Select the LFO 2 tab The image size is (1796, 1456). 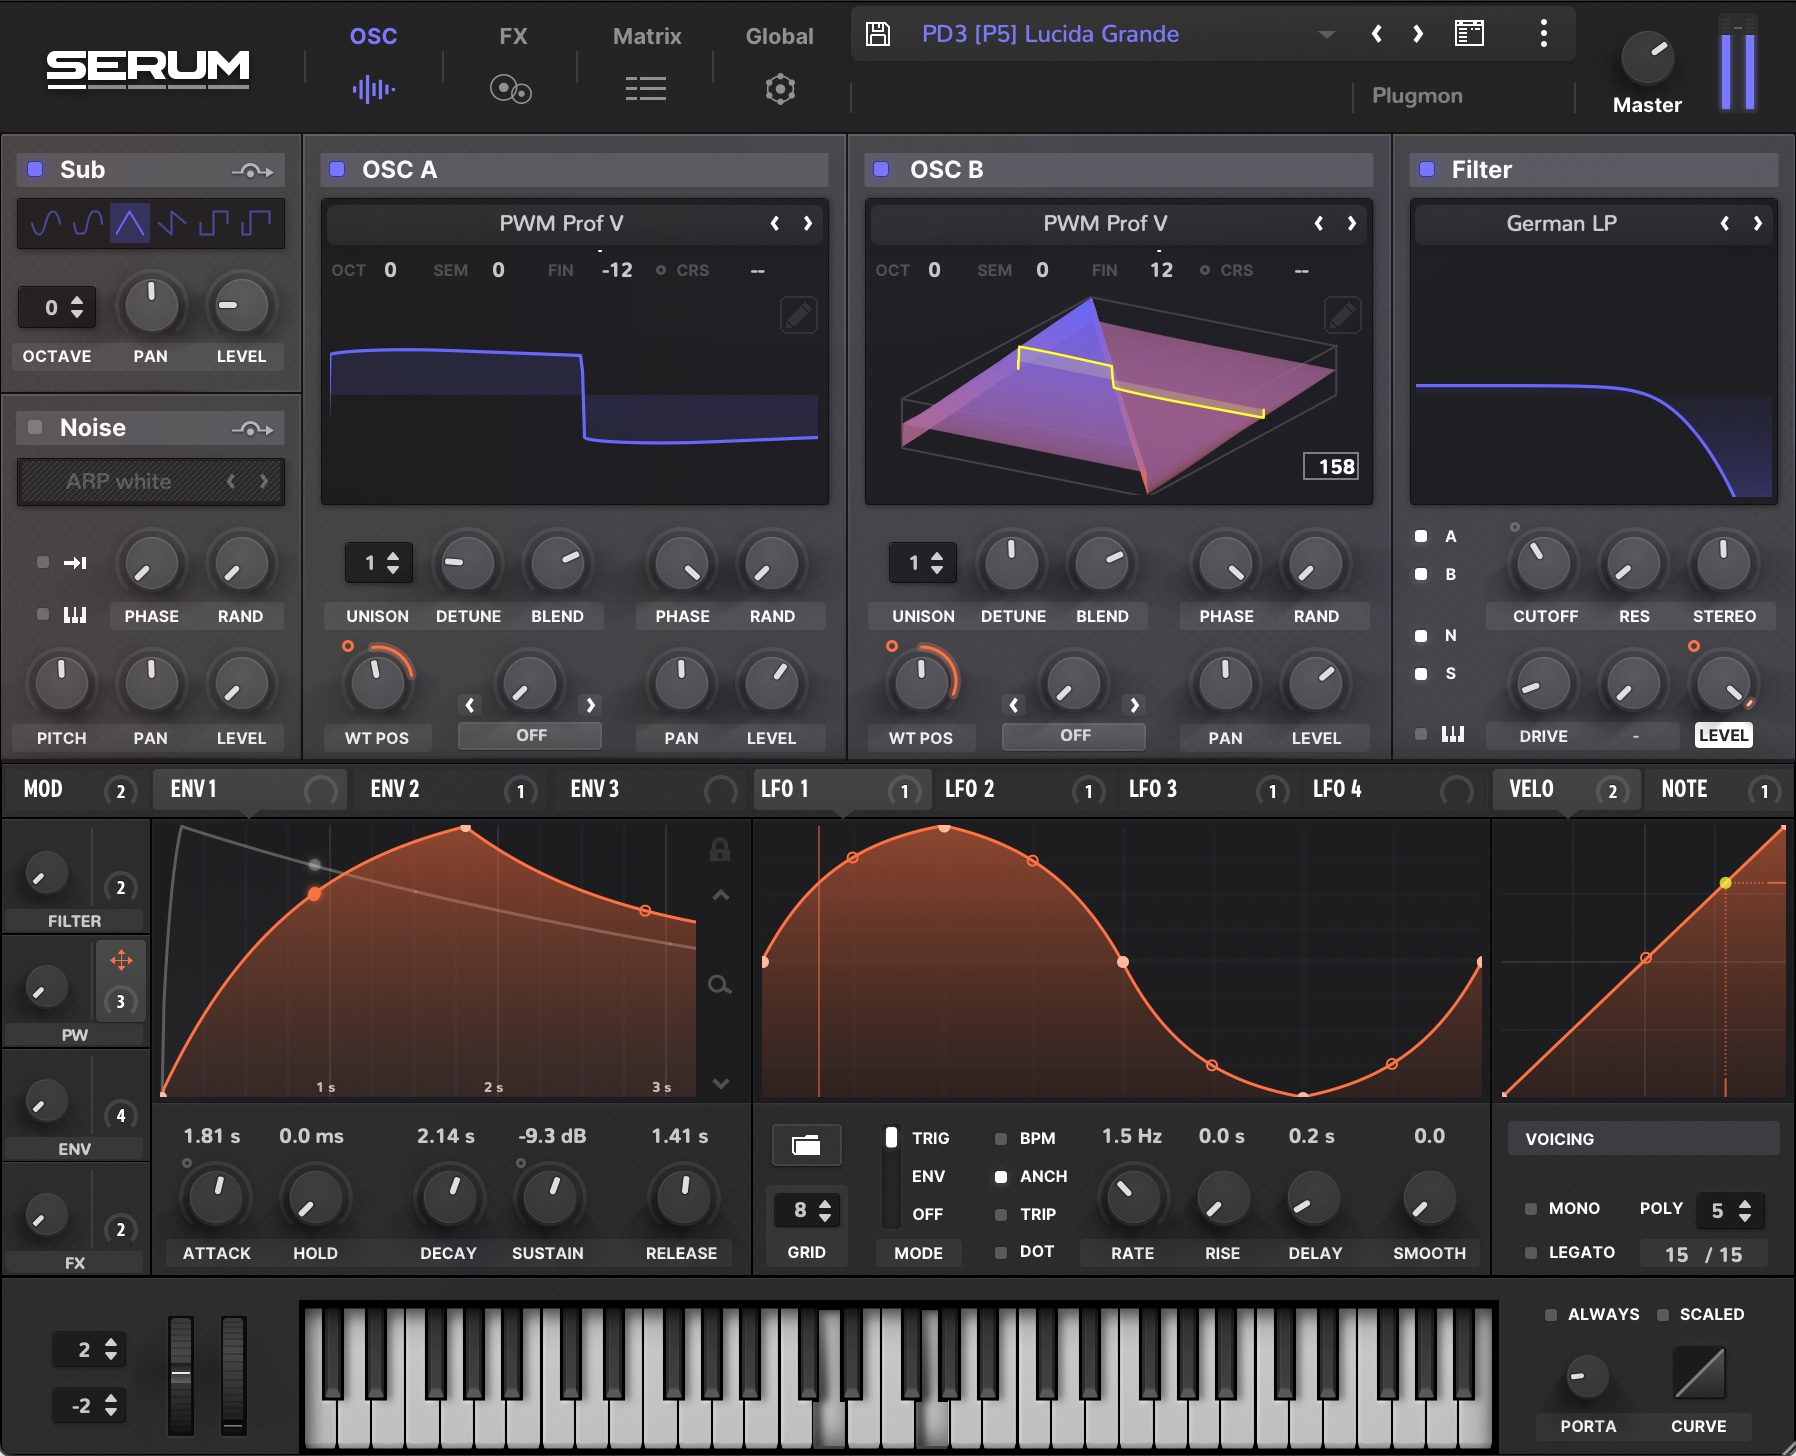pyautogui.click(x=1022, y=790)
